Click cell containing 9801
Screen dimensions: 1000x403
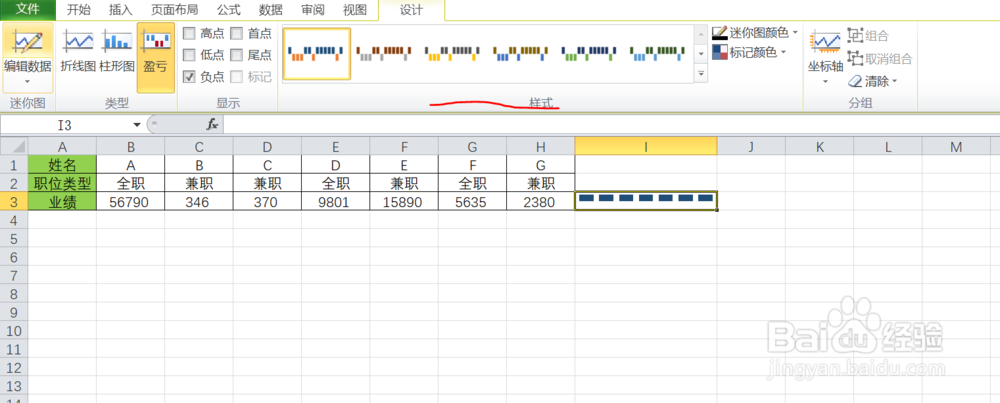[x=336, y=202]
